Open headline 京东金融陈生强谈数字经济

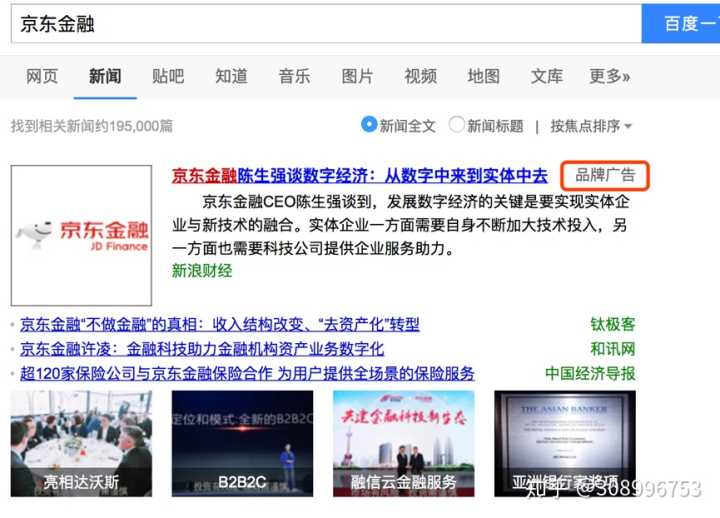360,175
